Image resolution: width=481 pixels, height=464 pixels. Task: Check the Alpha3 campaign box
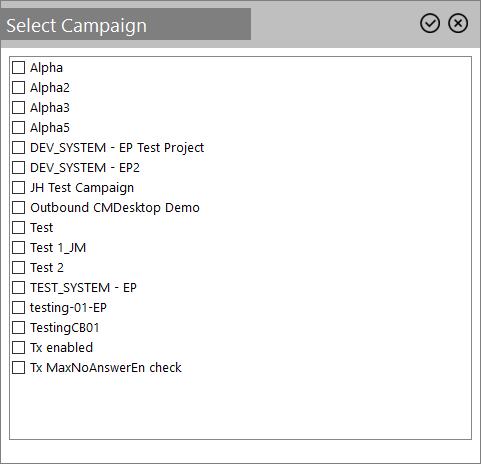[18, 107]
